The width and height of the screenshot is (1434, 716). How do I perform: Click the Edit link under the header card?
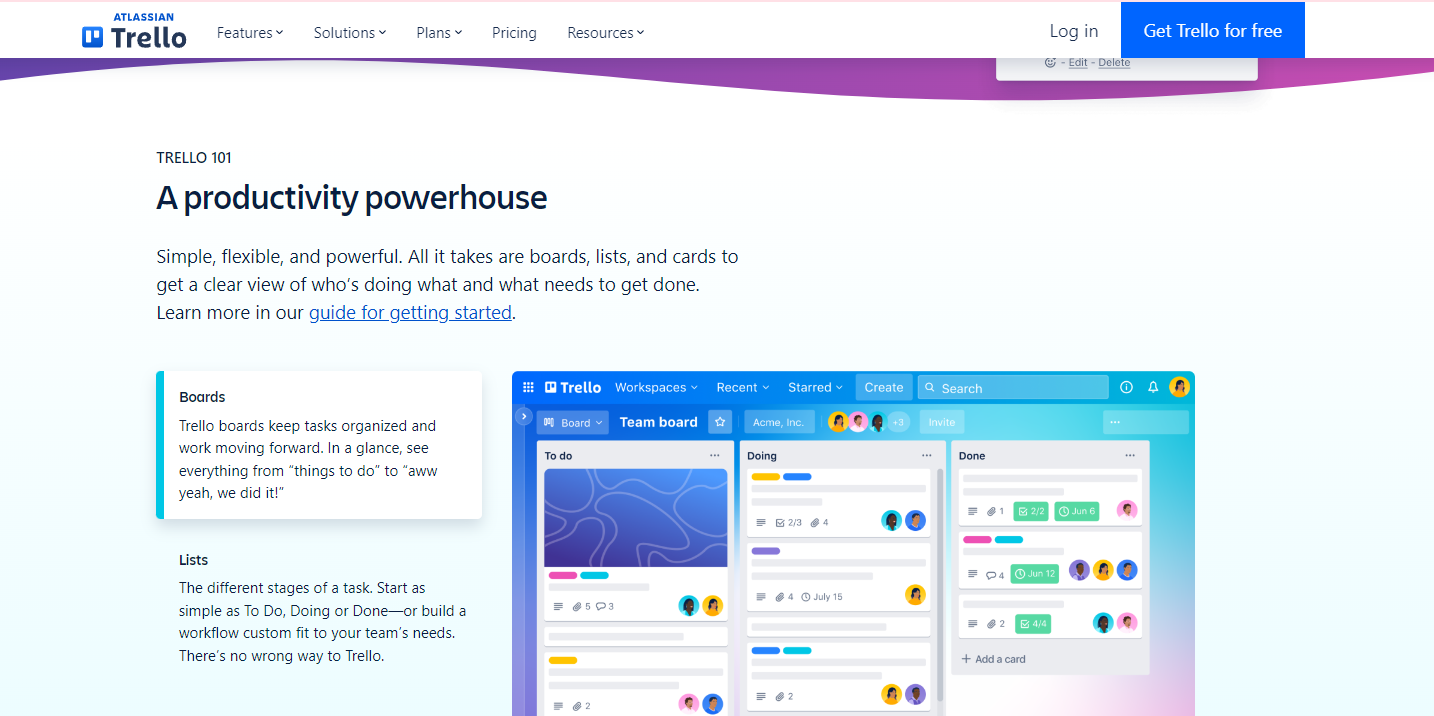pos(1078,62)
